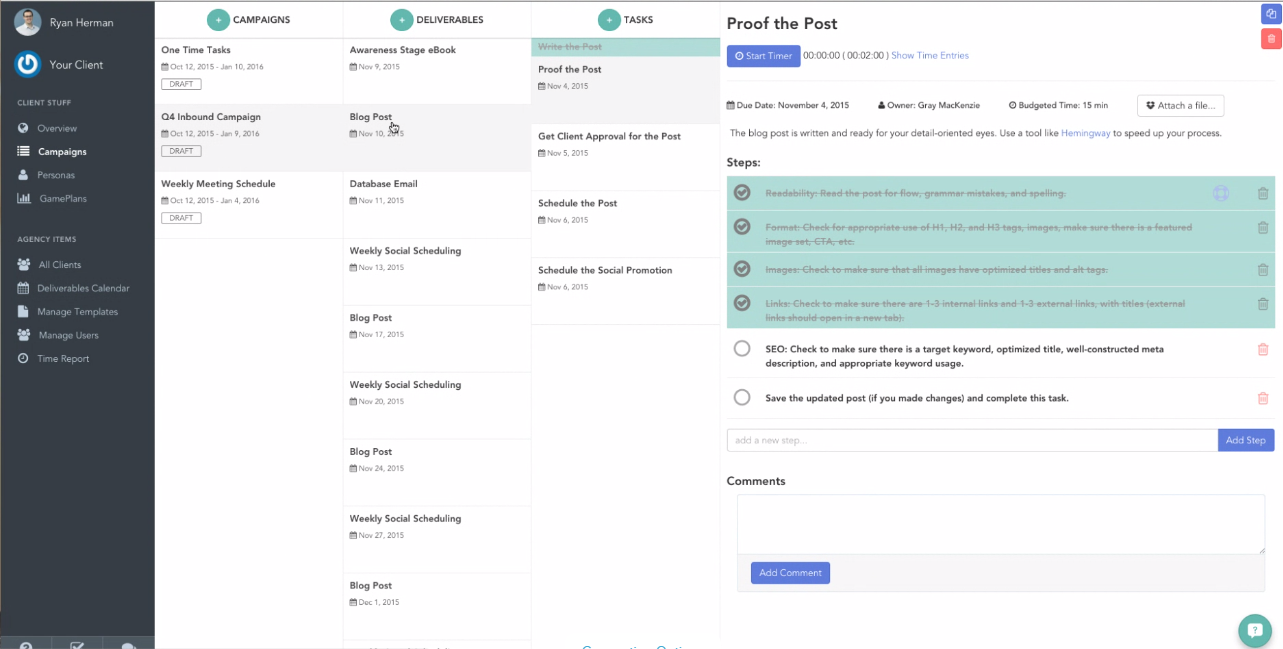This screenshot has width=1283, height=649.
Task: Start the timer for this task
Action: (763, 56)
